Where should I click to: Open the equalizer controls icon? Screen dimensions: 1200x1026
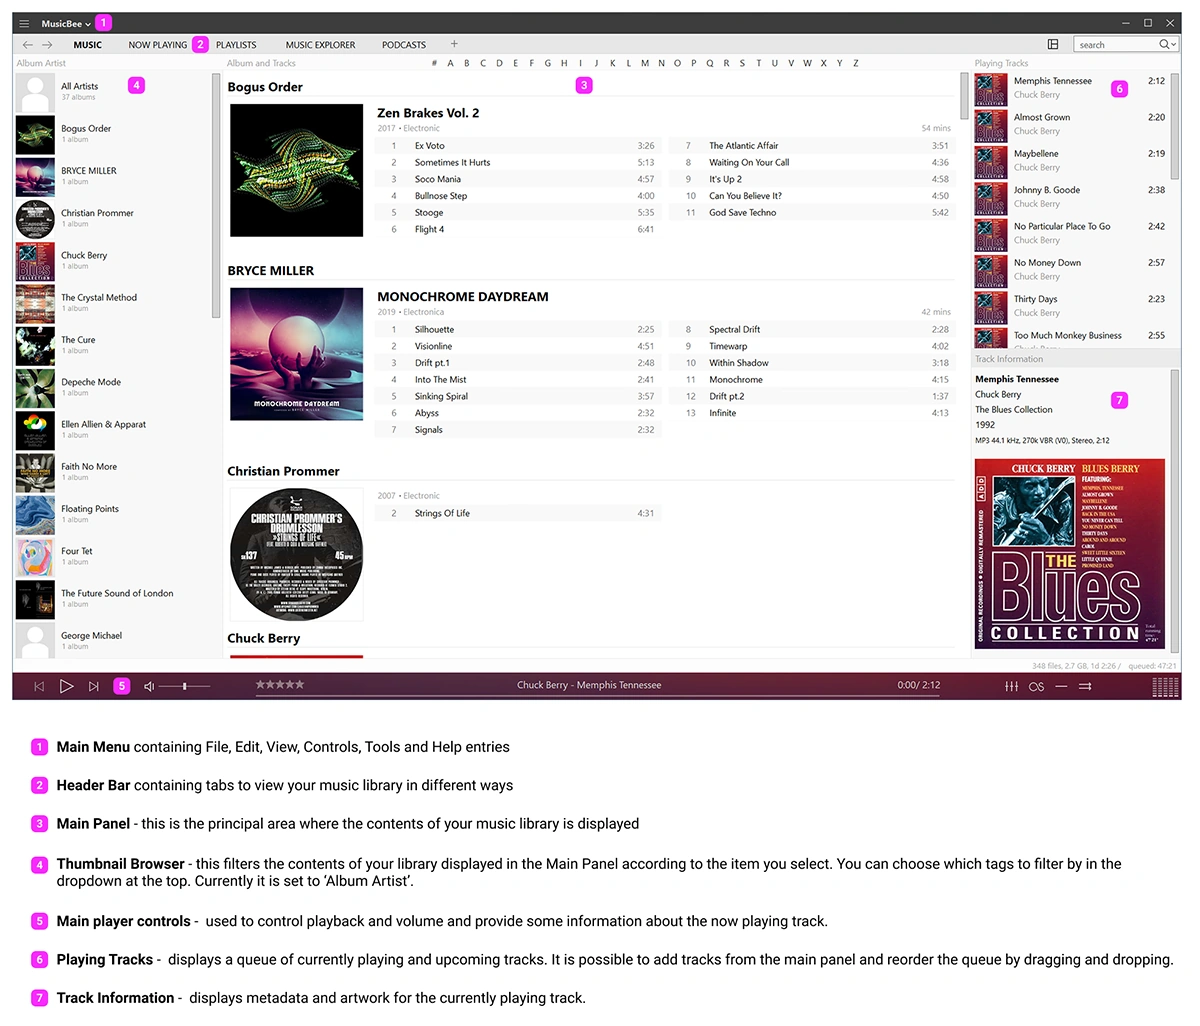[1011, 686]
